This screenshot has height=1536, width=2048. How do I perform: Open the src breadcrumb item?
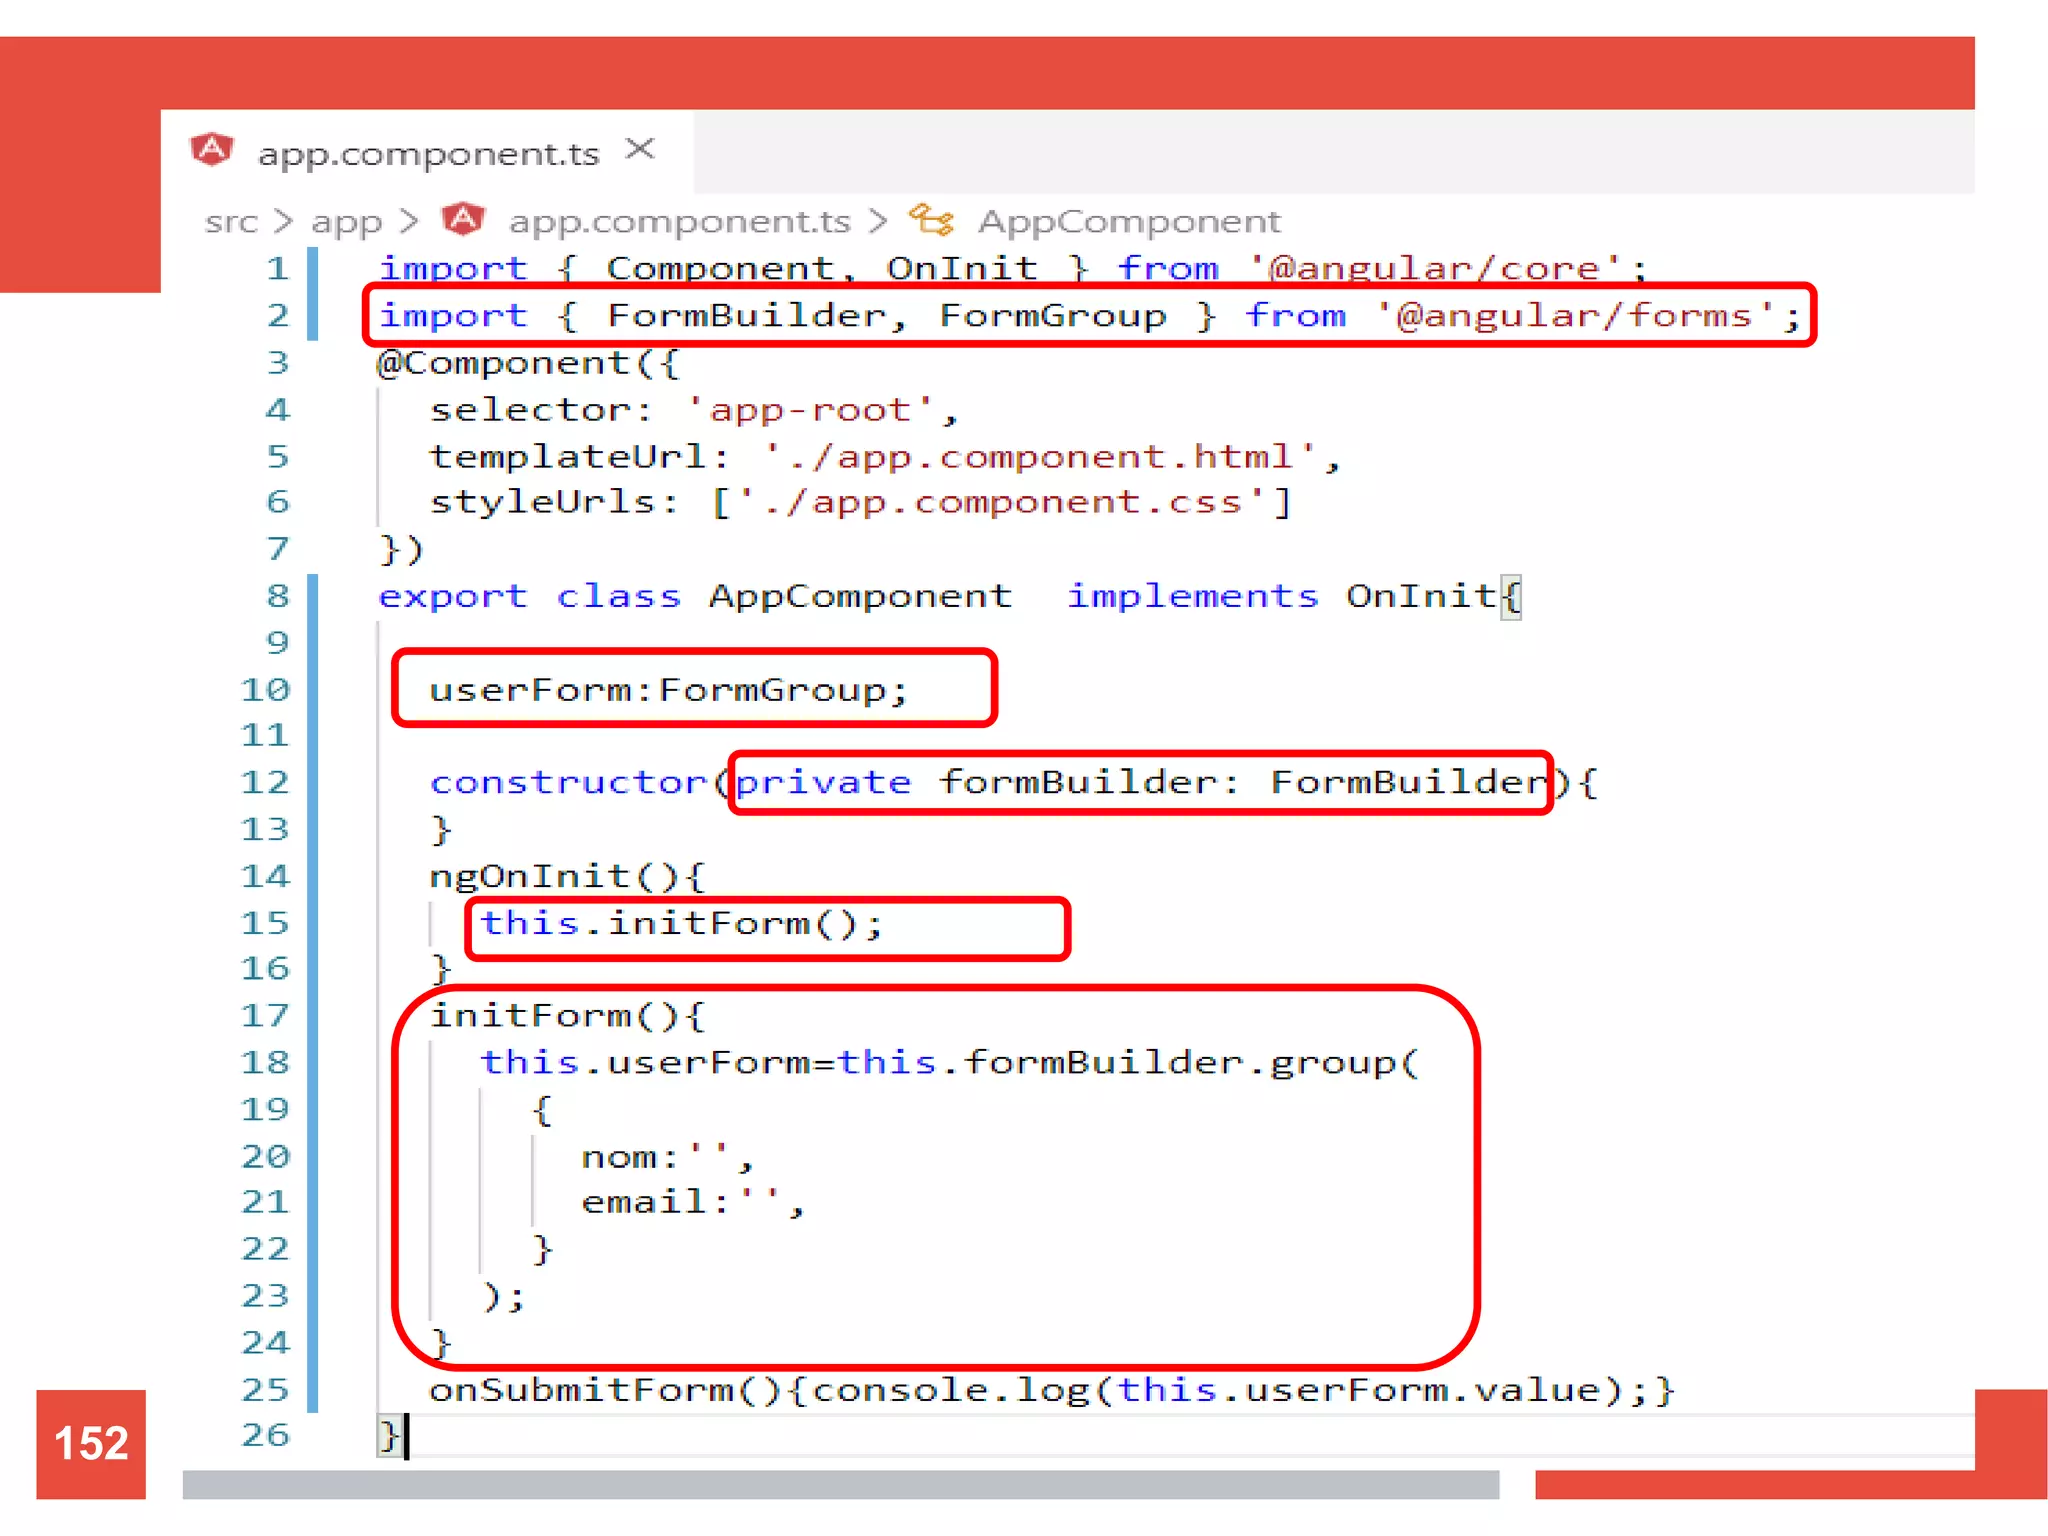pyautogui.click(x=231, y=221)
